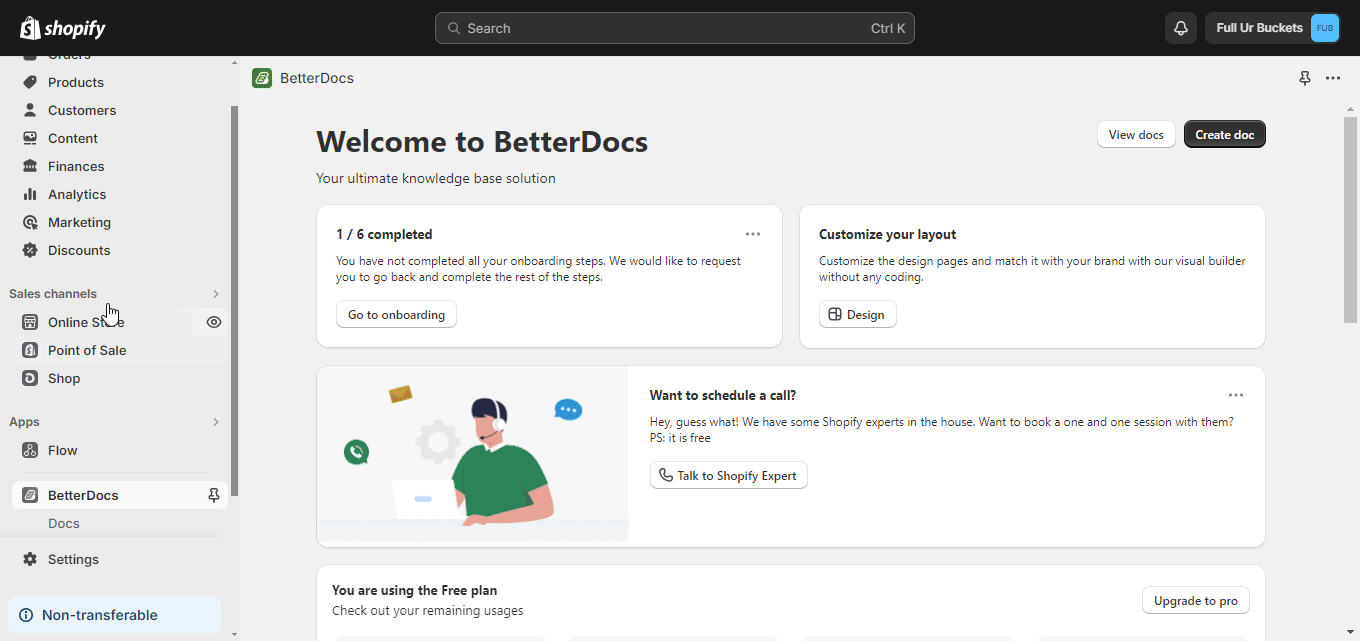Screen dimensions: 1360x641
Task: Click the Shopify logo in top bar
Action: point(62,28)
